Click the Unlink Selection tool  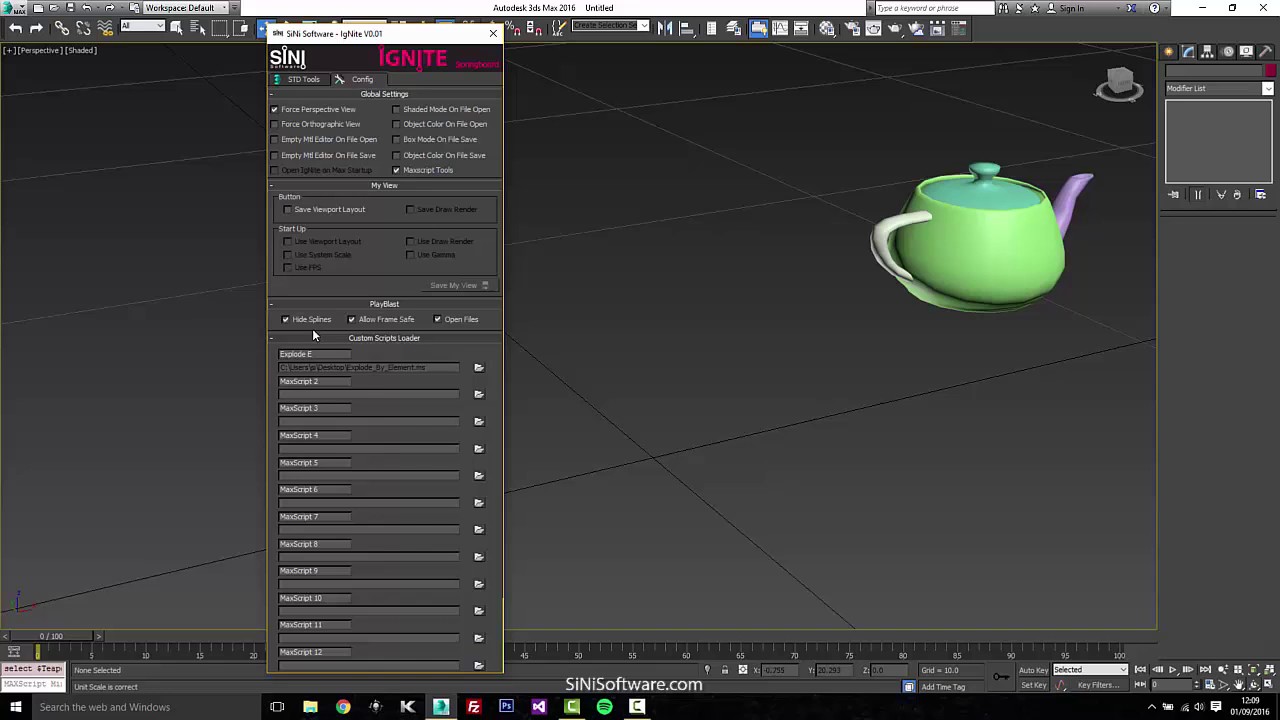point(84,28)
